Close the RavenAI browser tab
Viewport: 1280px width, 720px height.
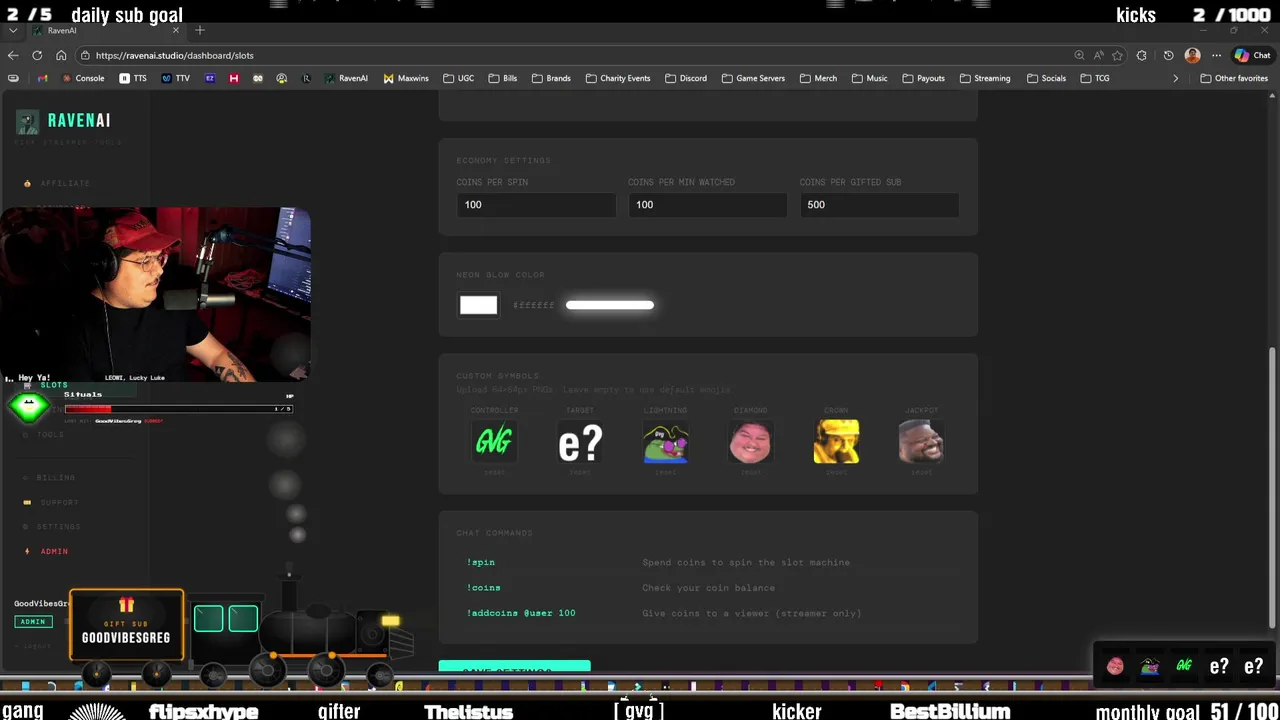[x=176, y=30]
